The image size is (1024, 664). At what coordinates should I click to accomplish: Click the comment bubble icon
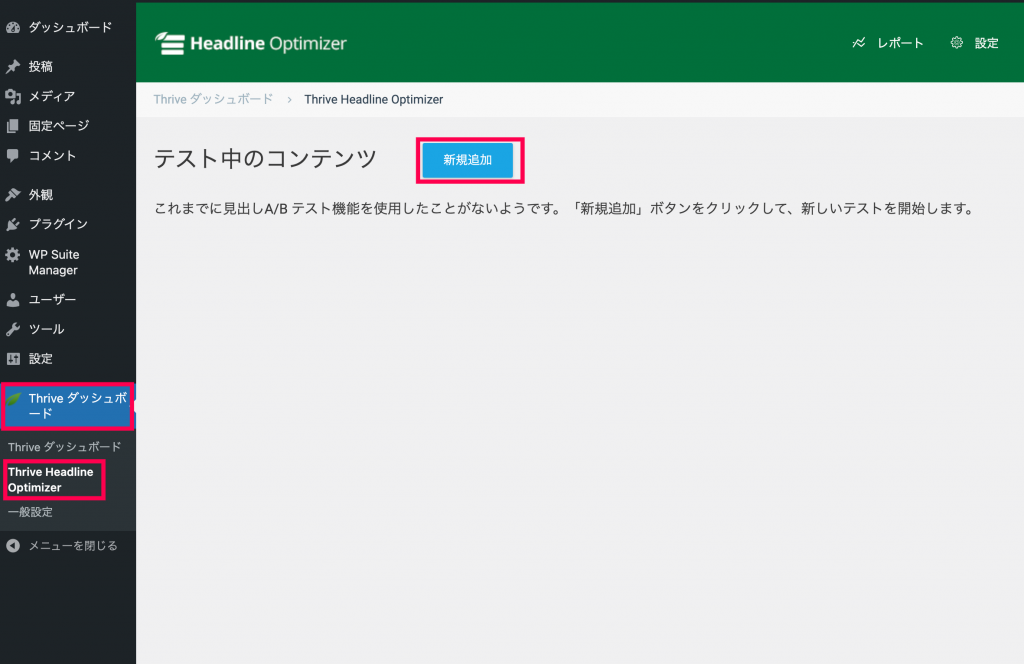[x=13, y=155]
